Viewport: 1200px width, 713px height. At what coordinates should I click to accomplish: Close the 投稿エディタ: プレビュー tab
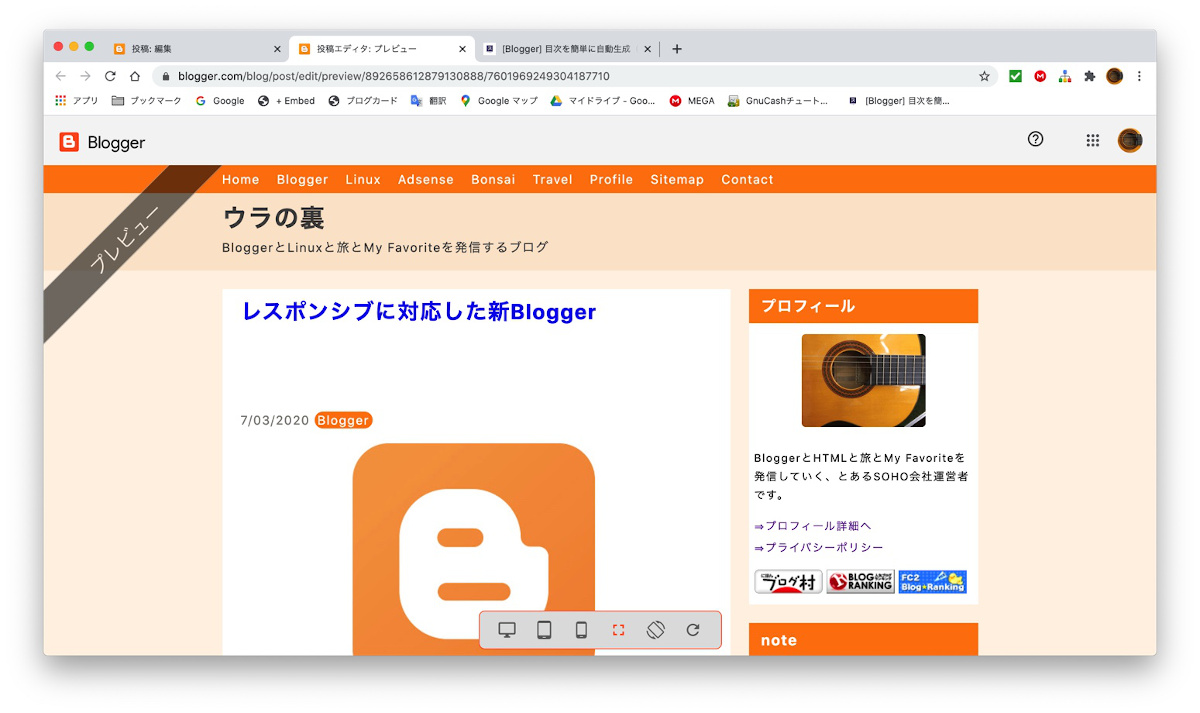[462, 48]
